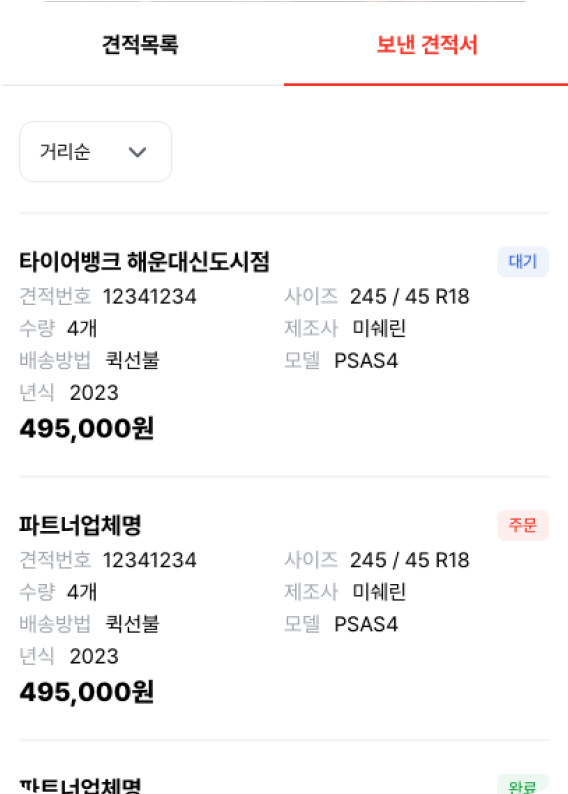Click the 주문 status badge
568x794 pixels.
click(x=523, y=525)
